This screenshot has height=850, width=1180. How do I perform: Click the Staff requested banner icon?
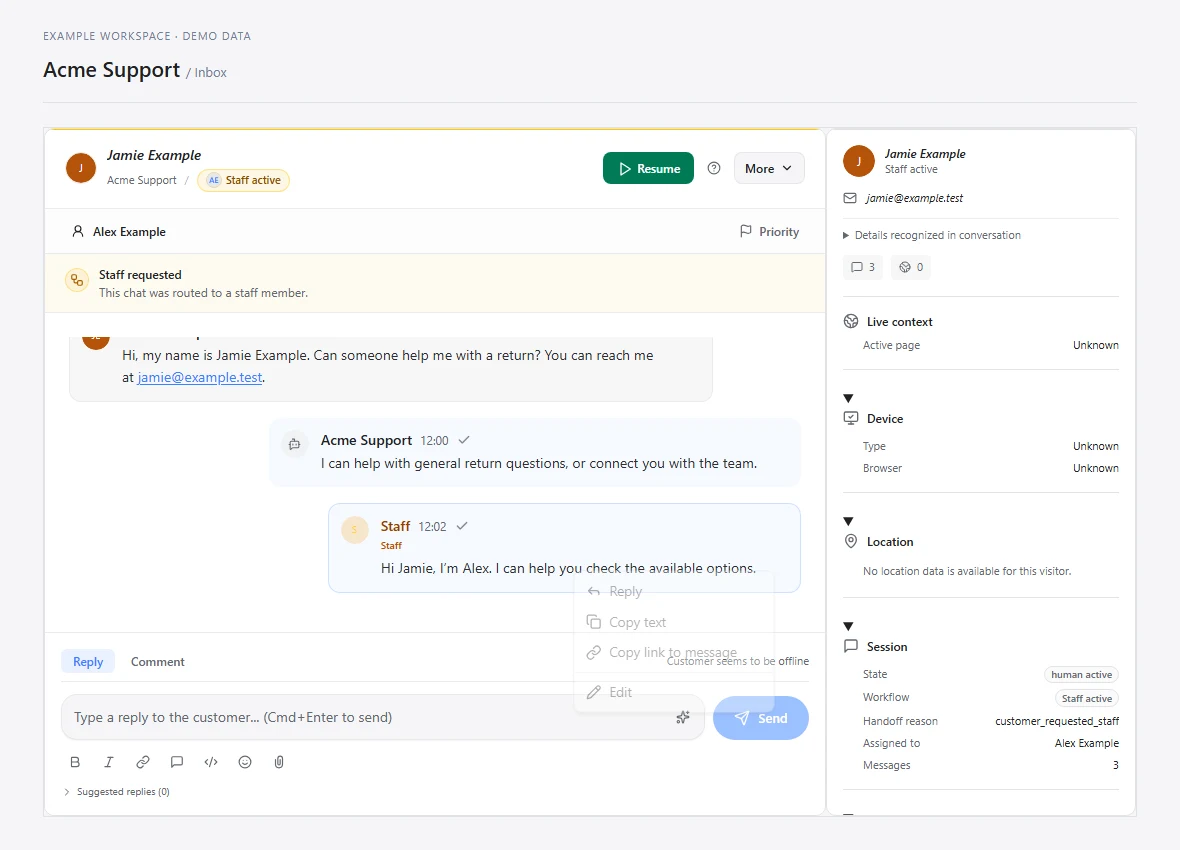(77, 281)
